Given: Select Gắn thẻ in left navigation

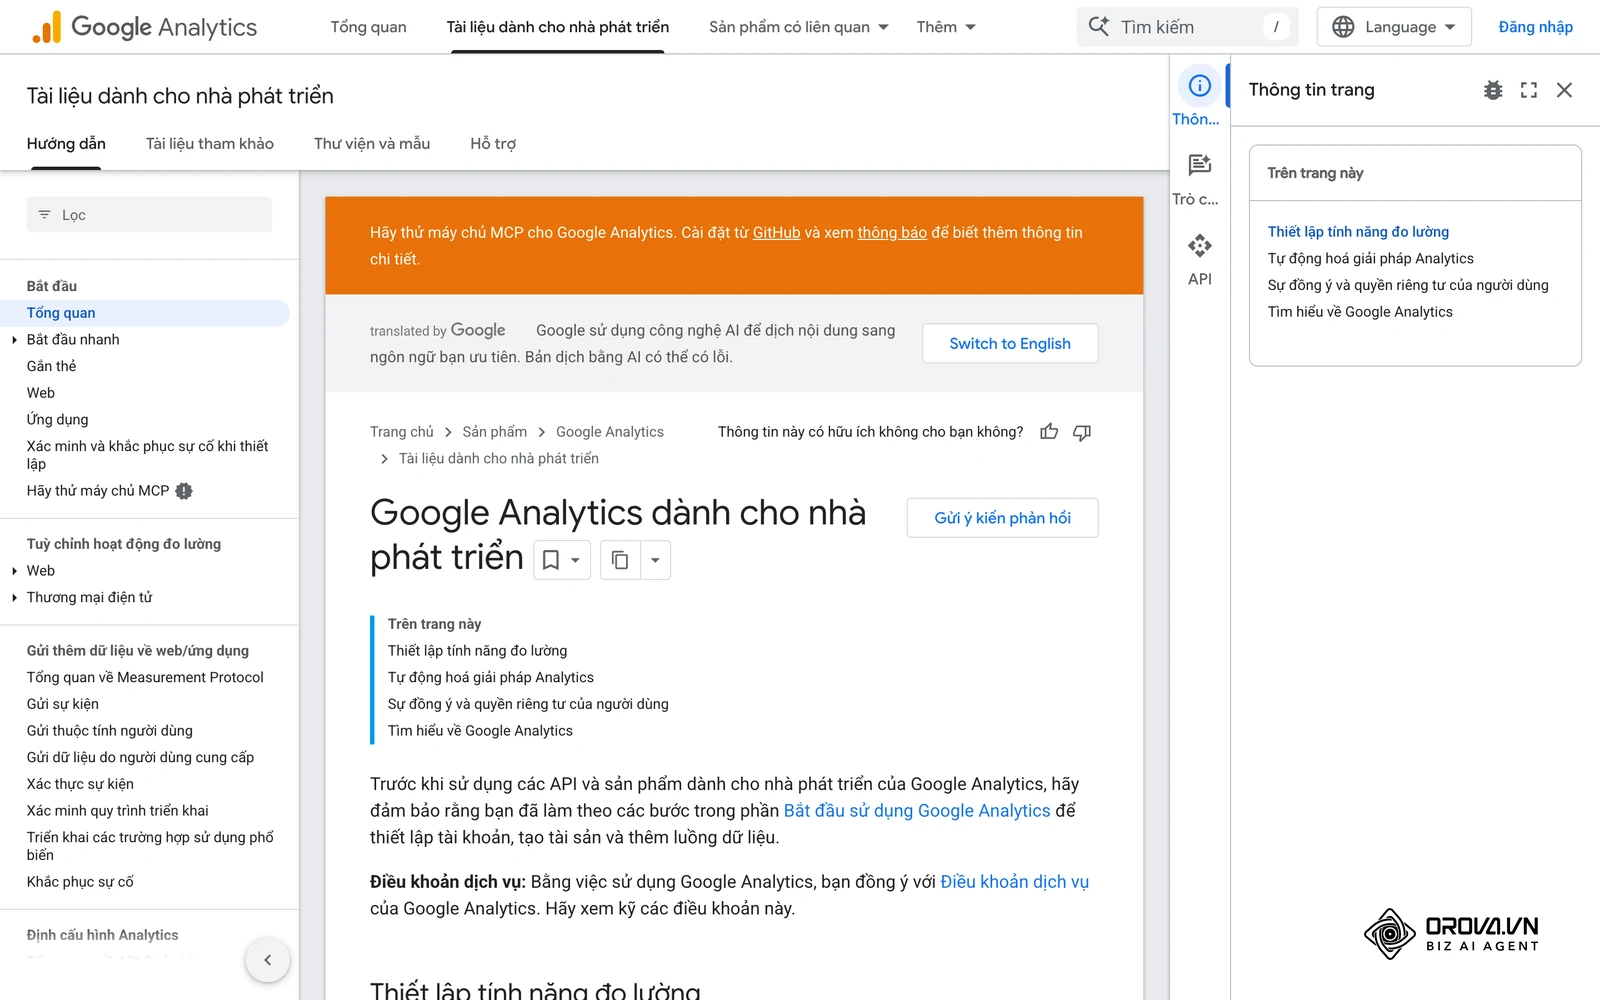Looking at the screenshot, I should 52,367.
